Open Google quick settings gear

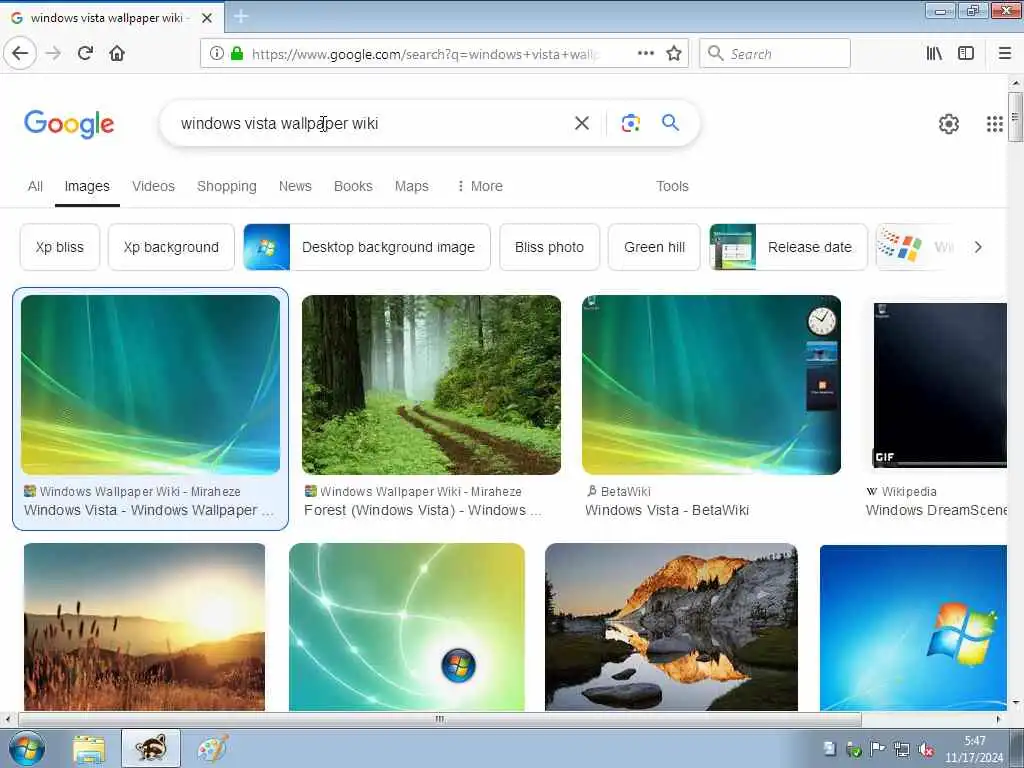tap(948, 123)
